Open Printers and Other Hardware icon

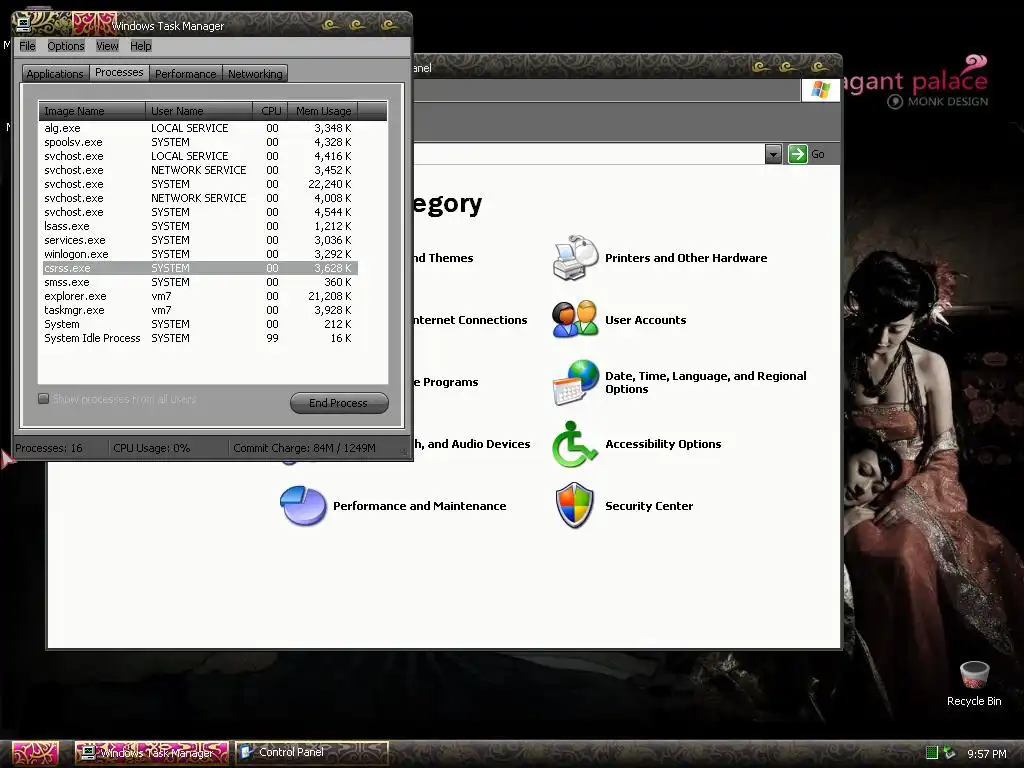[575, 257]
